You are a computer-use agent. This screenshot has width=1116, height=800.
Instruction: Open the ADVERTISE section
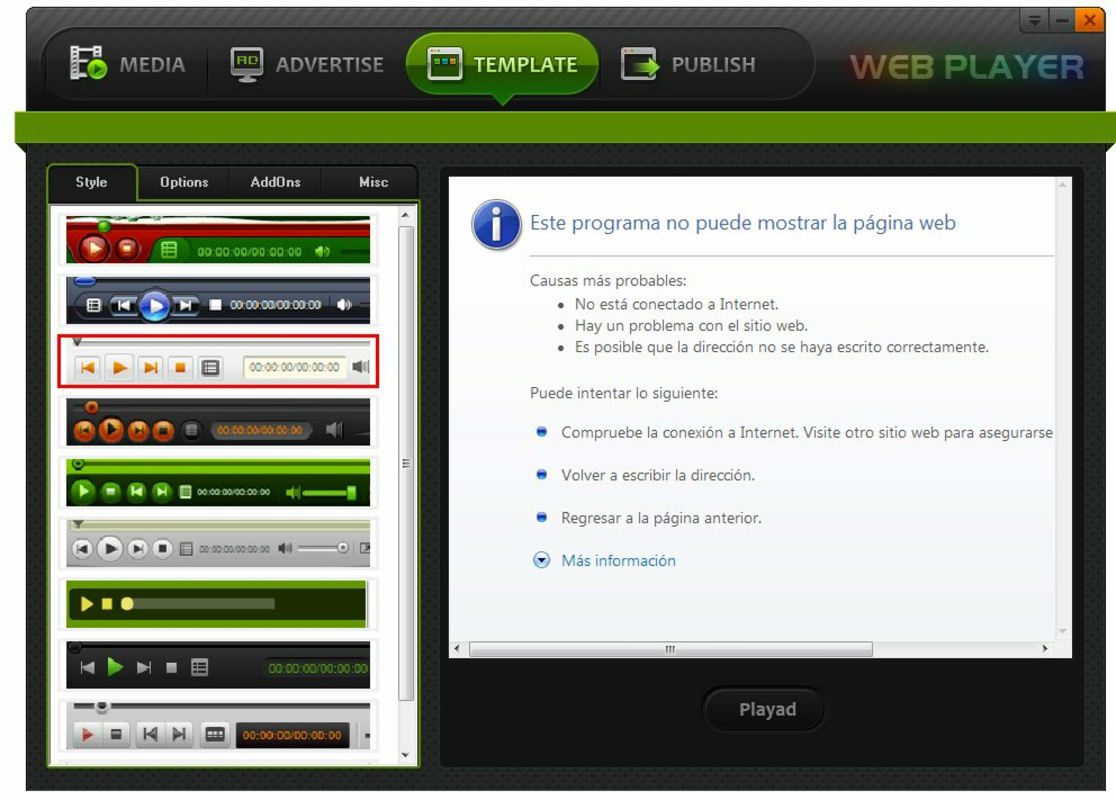click(307, 65)
